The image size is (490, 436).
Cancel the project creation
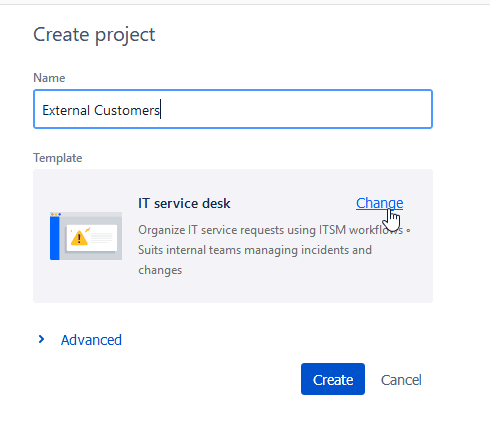[x=401, y=380]
